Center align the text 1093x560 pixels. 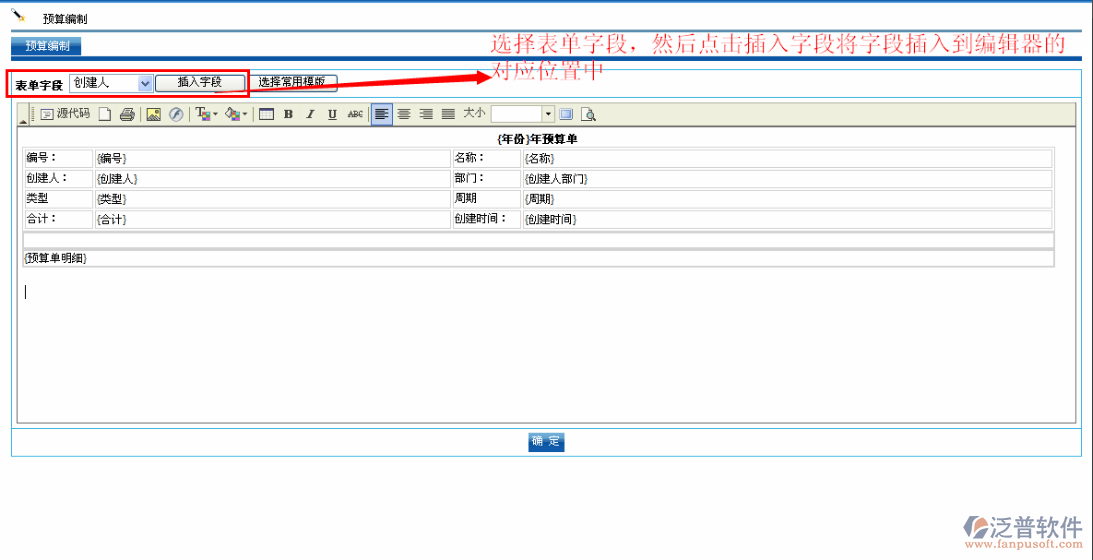click(x=404, y=114)
